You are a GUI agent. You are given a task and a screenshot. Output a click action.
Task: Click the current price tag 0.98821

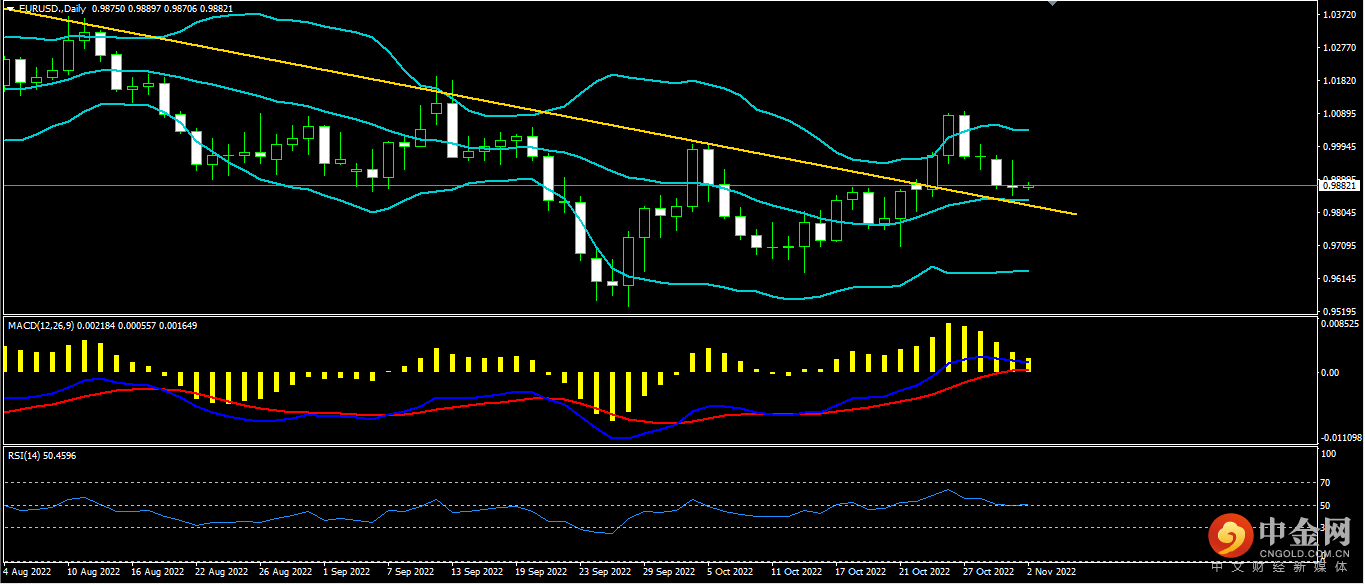point(1337,185)
